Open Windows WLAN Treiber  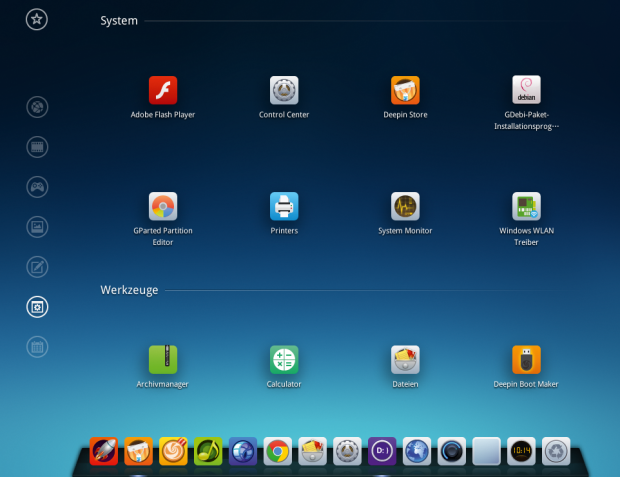[x=526, y=206]
